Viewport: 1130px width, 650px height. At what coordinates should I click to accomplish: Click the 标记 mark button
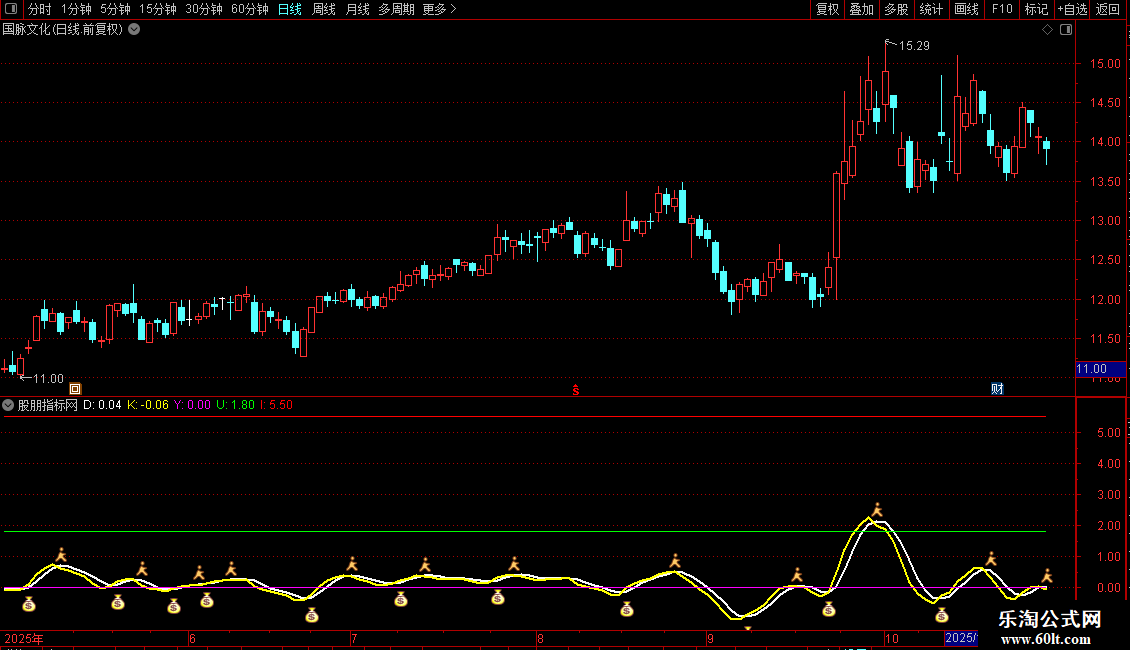coord(1036,9)
